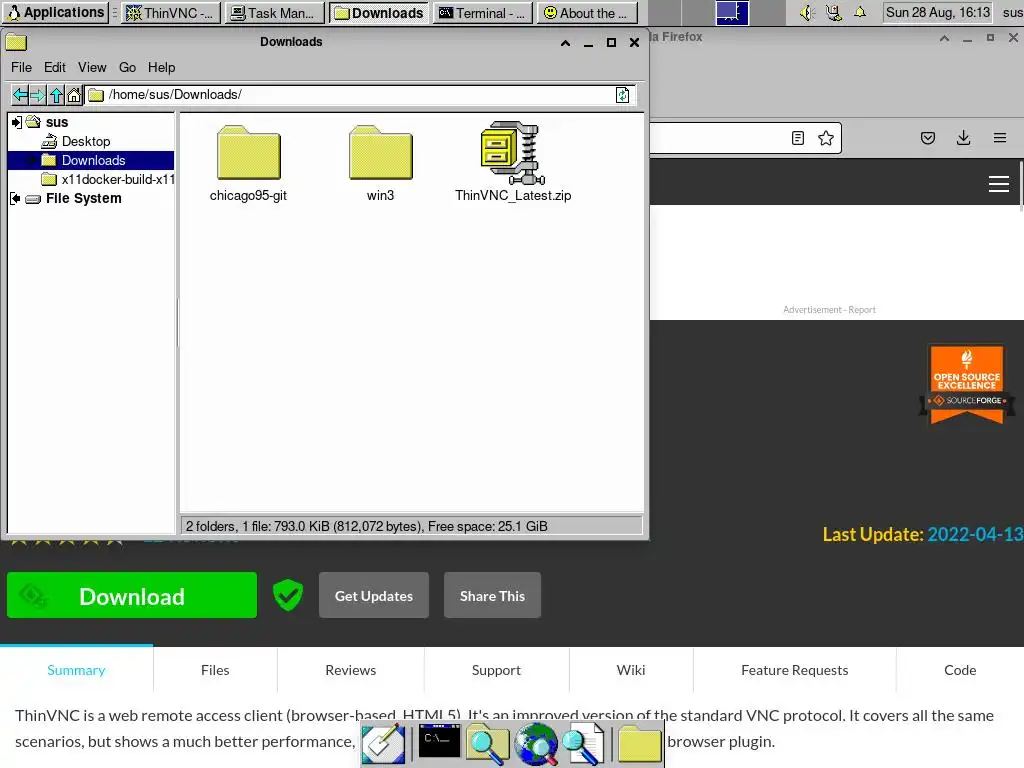1024x768 pixels.
Task: Open the volume control in system tray
Action: [x=807, y=12]
